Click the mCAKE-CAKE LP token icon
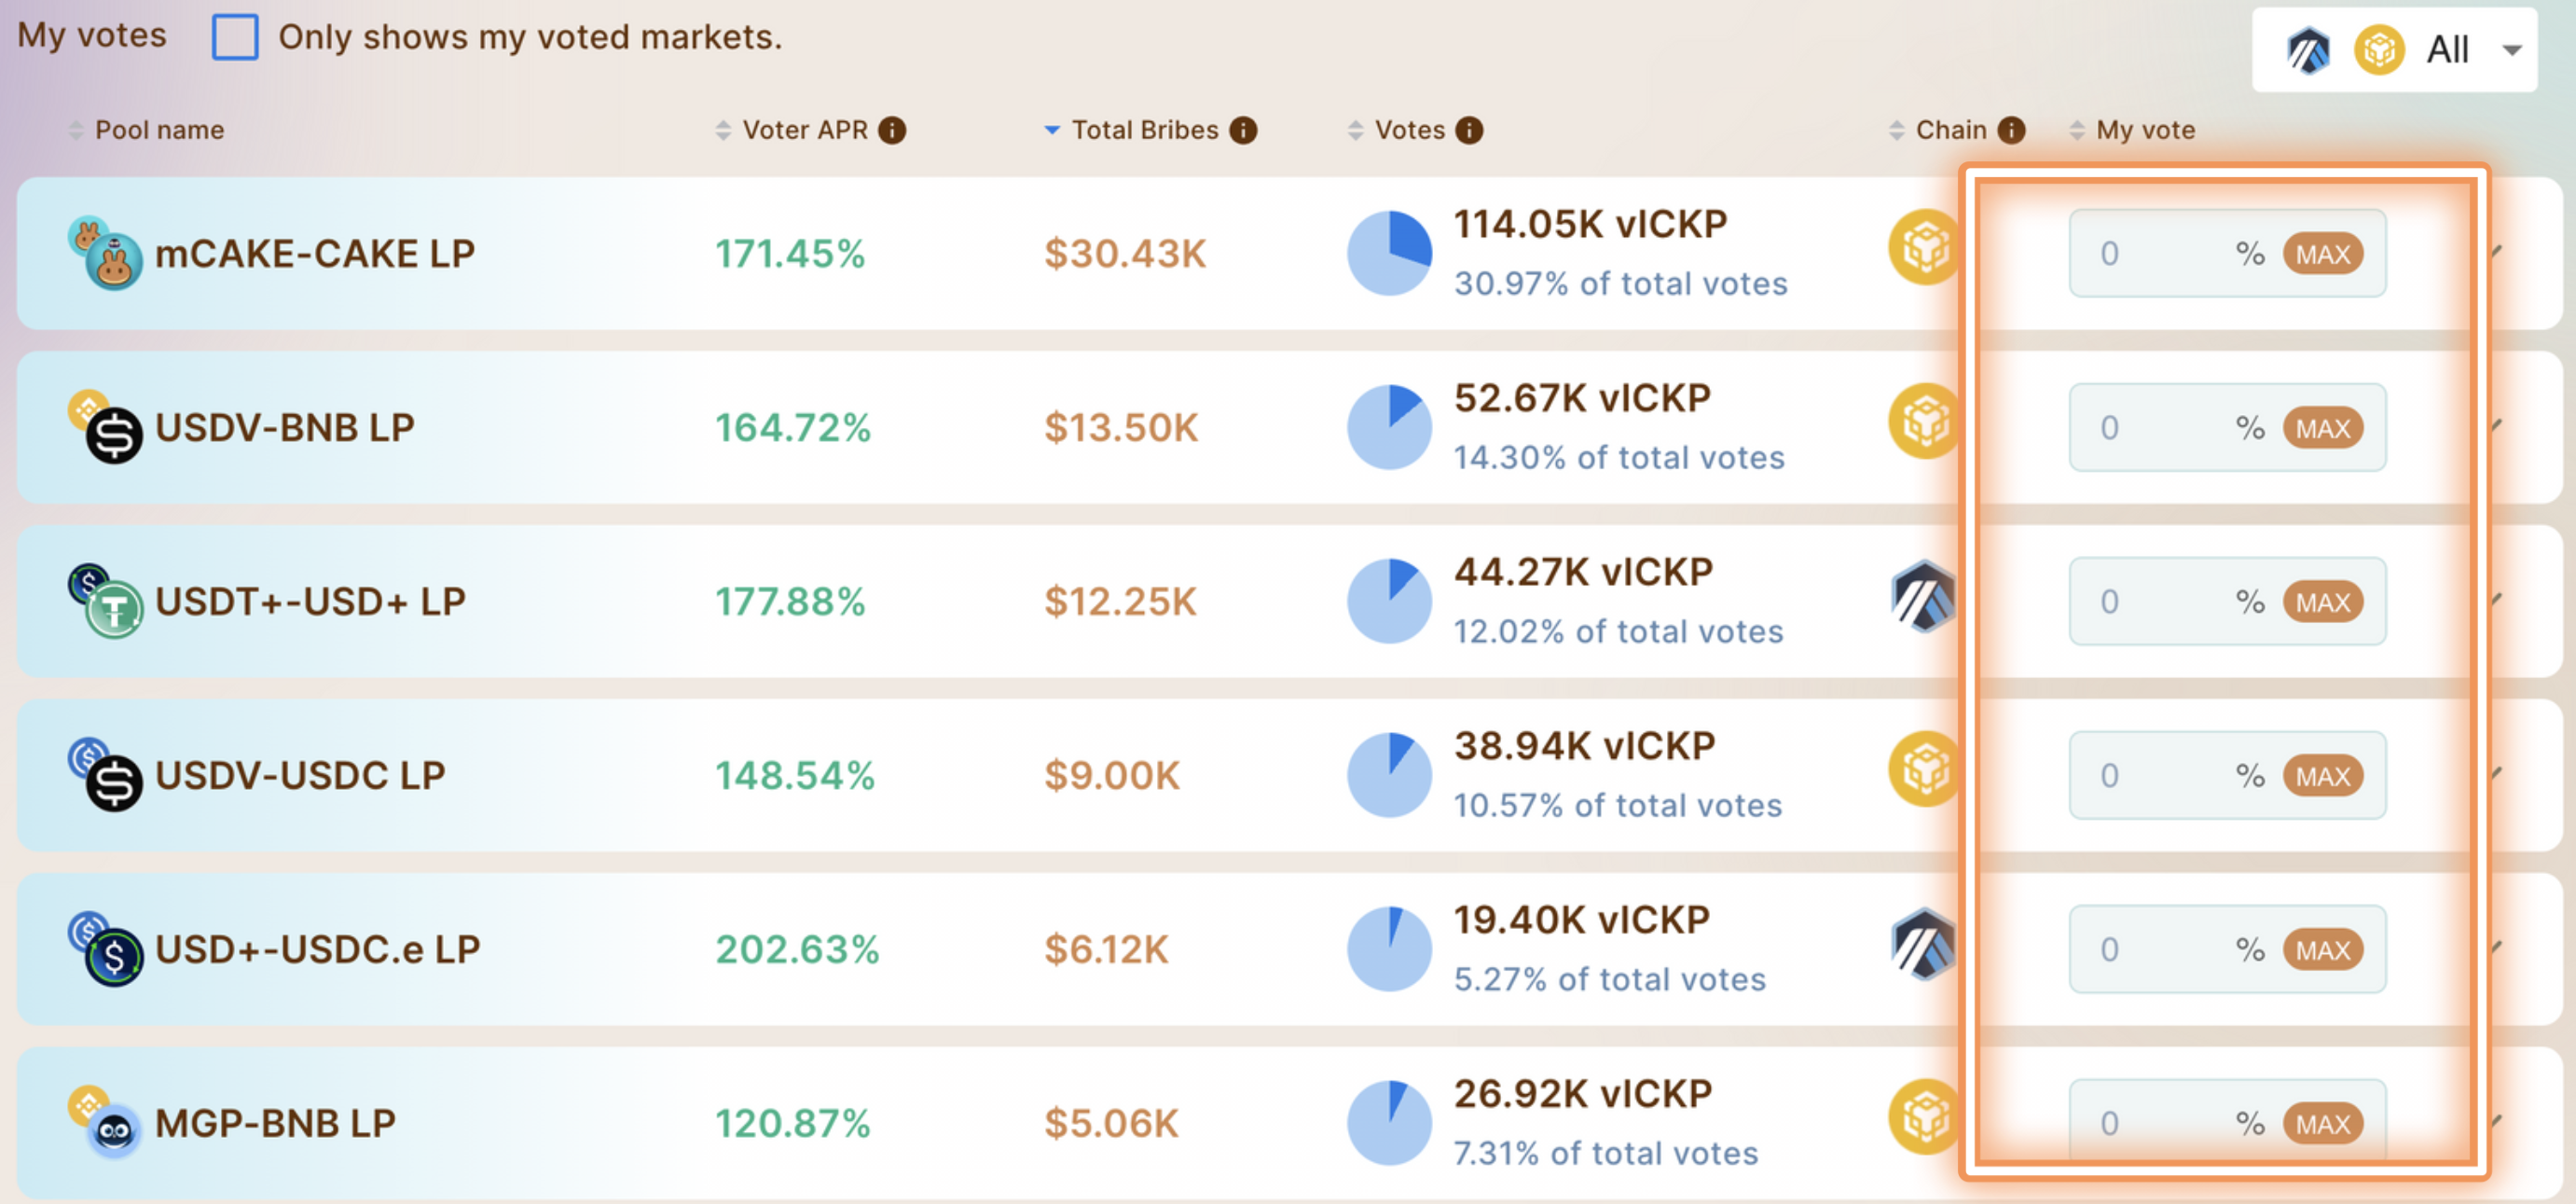The image size is (2576, 1204). click(x=105, y=253)
